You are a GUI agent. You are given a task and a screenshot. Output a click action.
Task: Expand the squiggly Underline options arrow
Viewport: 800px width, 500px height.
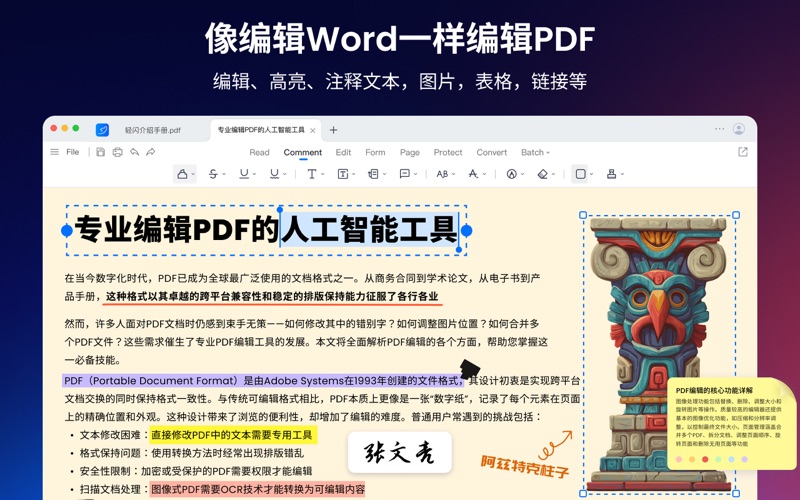(x=285, y=174)
